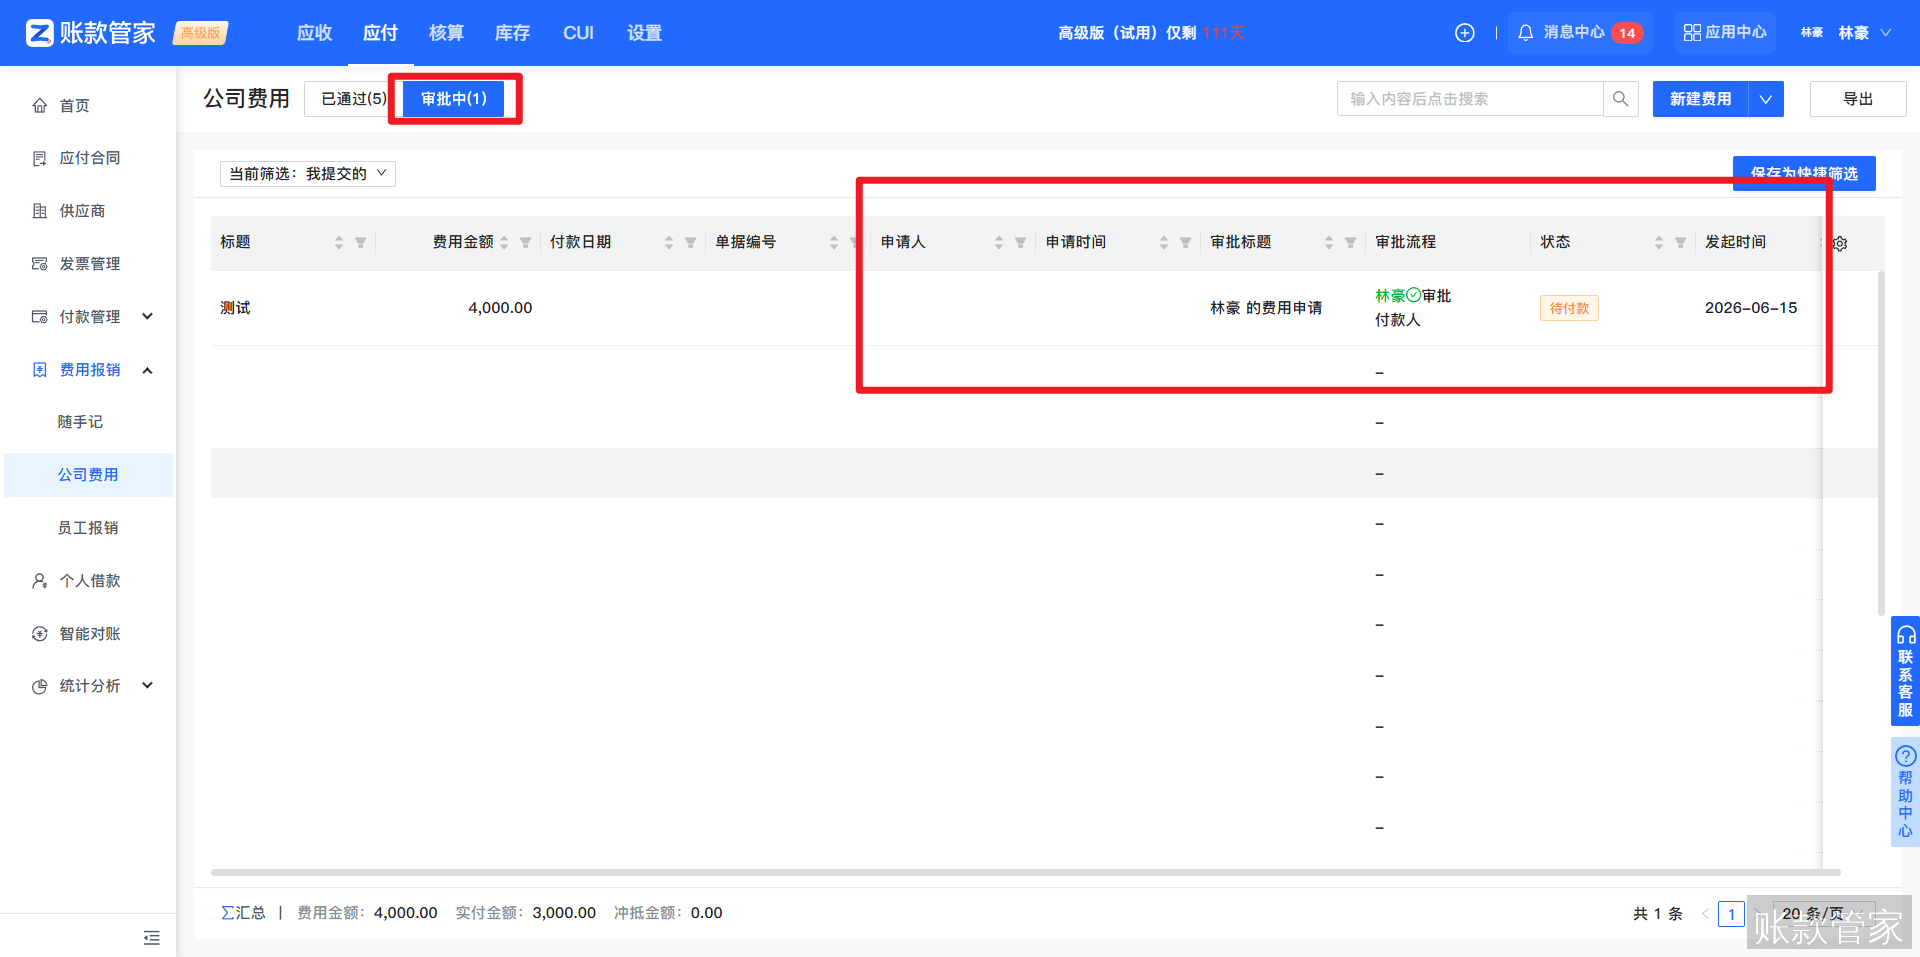Click 保存为快捷筛选 button
This screenshot has height=957, width=1920.
point(1804,173)
